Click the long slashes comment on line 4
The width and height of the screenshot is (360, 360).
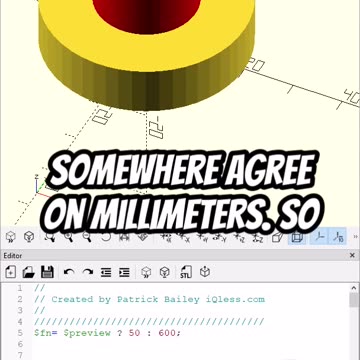(x=149, y=322)
